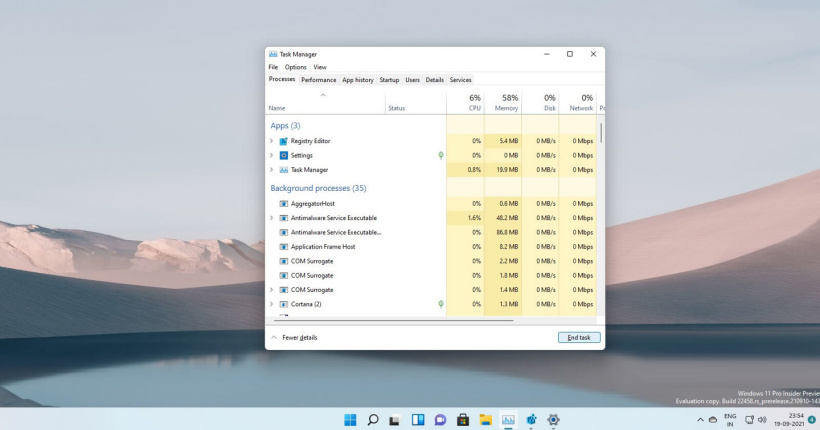Screen dimensions: 820x430
Task: Click the AggregatorHost process icon
Action: pos(283,203)
